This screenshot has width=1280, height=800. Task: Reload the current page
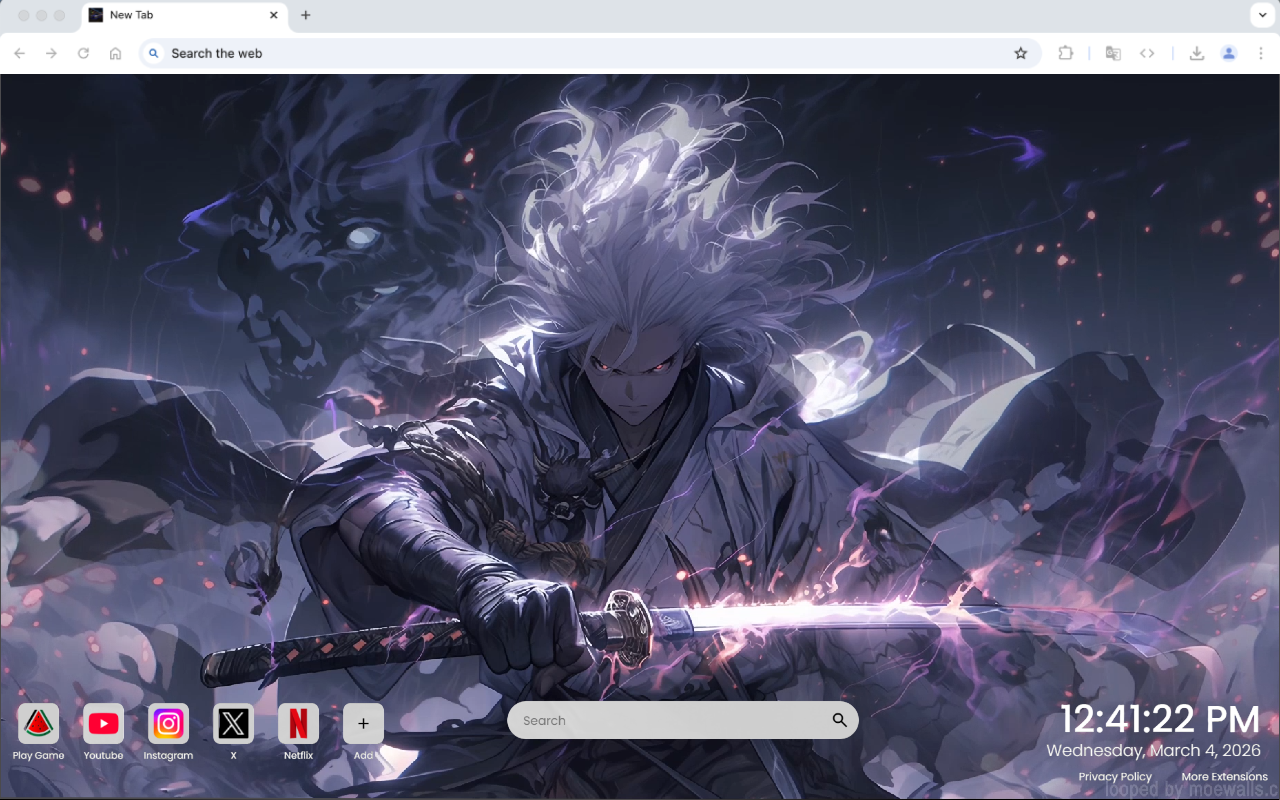tap(84, 53)
